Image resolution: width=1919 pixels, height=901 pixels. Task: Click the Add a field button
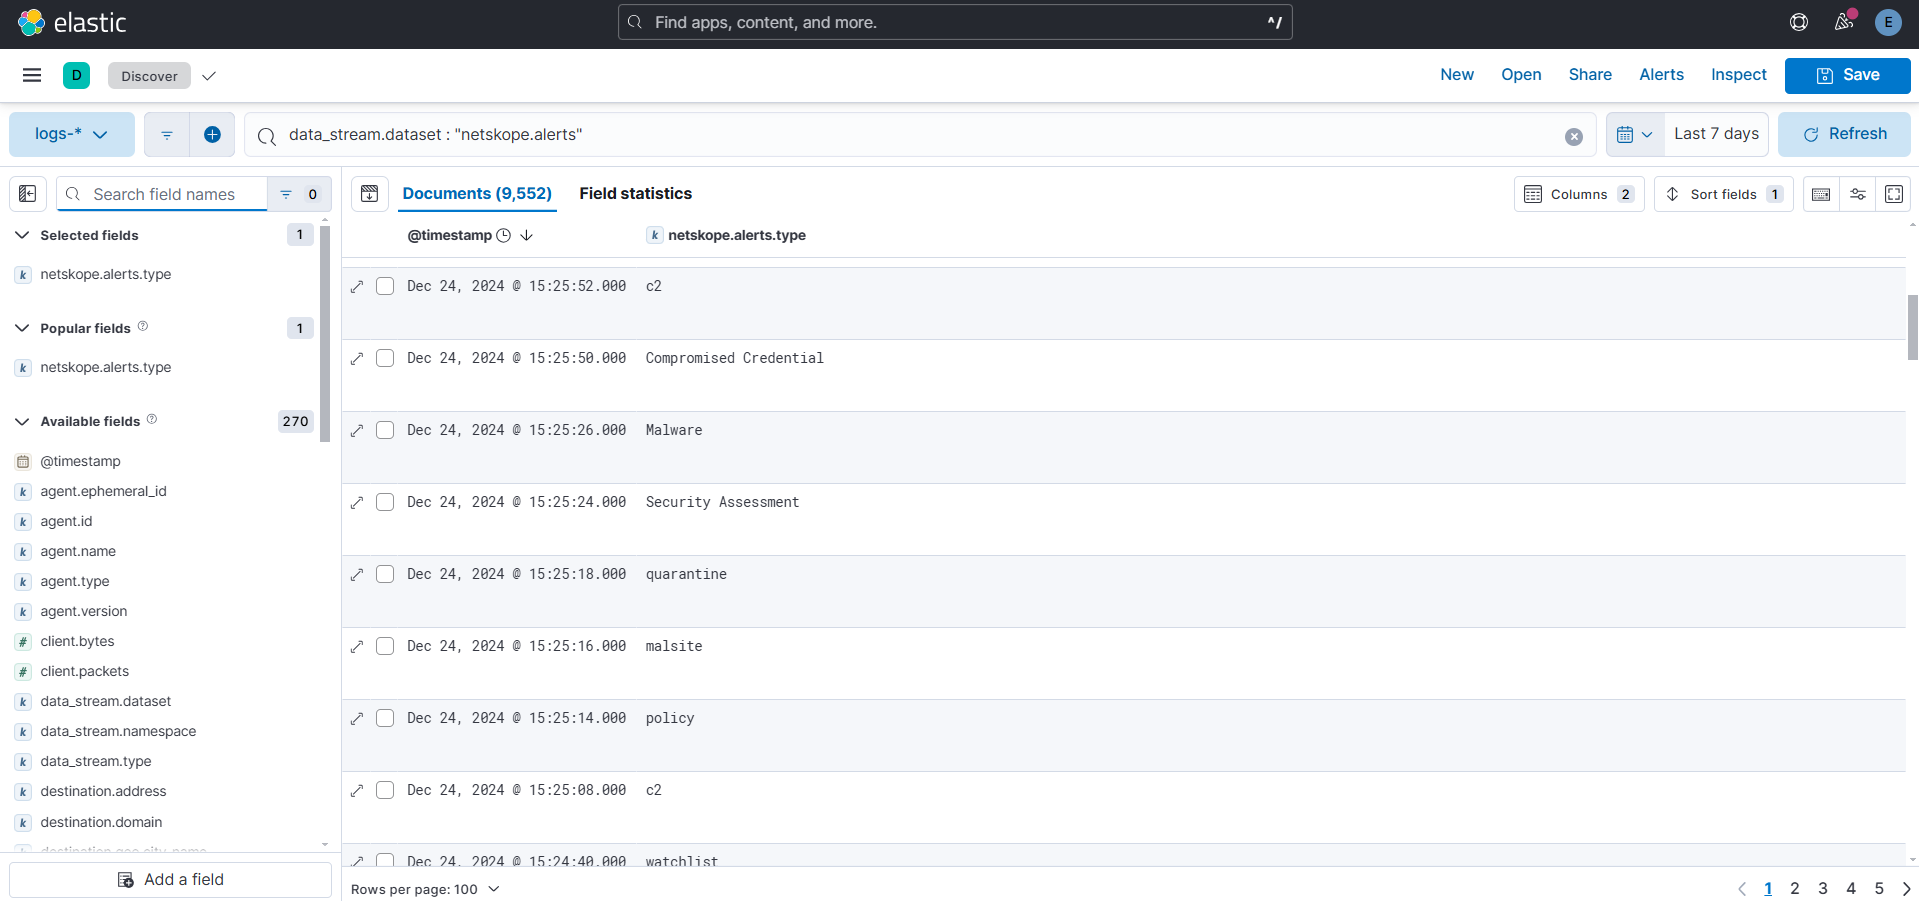[x=170, y=880]
